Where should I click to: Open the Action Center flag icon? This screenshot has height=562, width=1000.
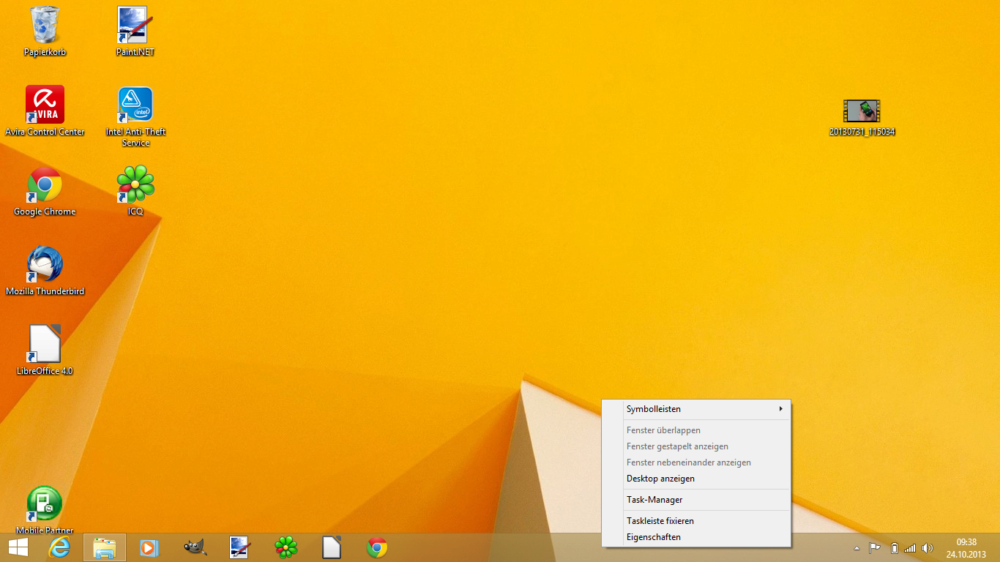pos(874,548)
